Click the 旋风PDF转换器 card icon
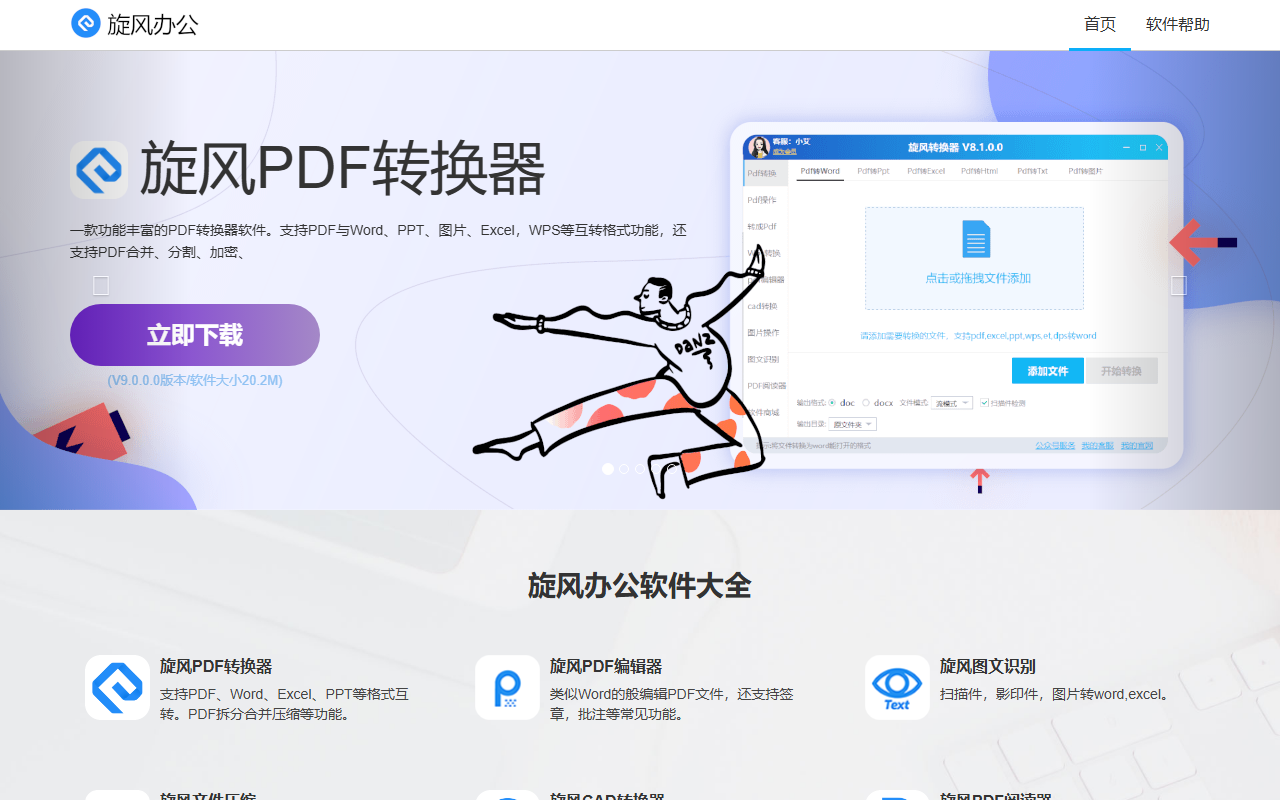The width and height of the screenshot is (1280, 800). tap(117, 687)
